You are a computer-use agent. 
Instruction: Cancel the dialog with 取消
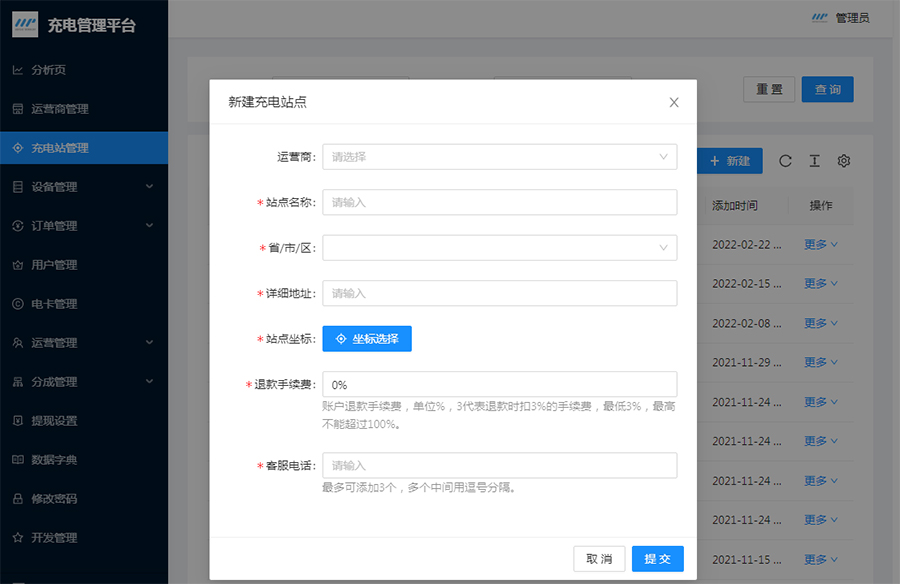[599, 559]
